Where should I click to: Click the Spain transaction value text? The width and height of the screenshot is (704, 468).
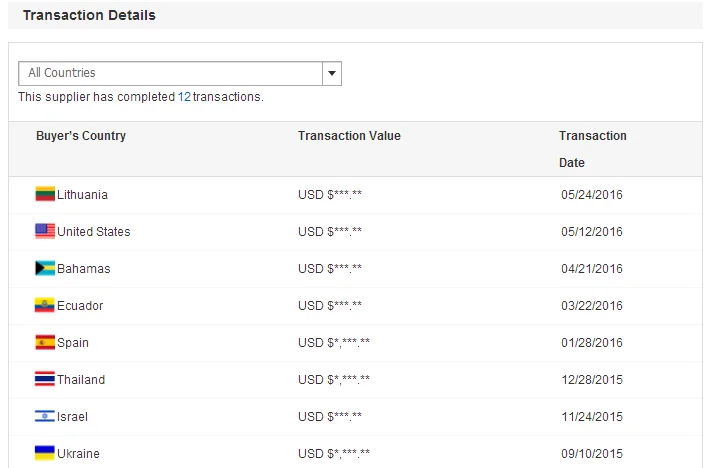(x=334, y=343)
